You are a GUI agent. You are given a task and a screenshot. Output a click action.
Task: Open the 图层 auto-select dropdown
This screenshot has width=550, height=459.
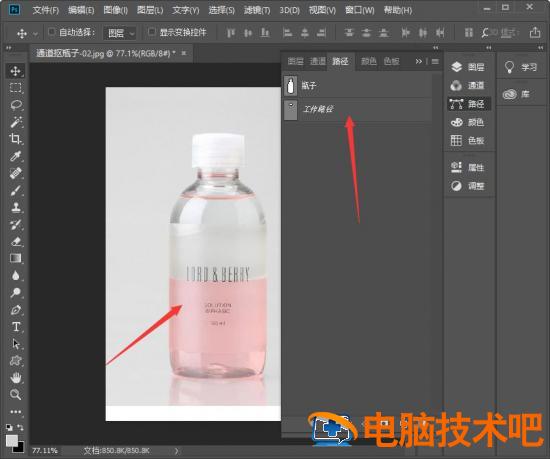tap(120, 33)
